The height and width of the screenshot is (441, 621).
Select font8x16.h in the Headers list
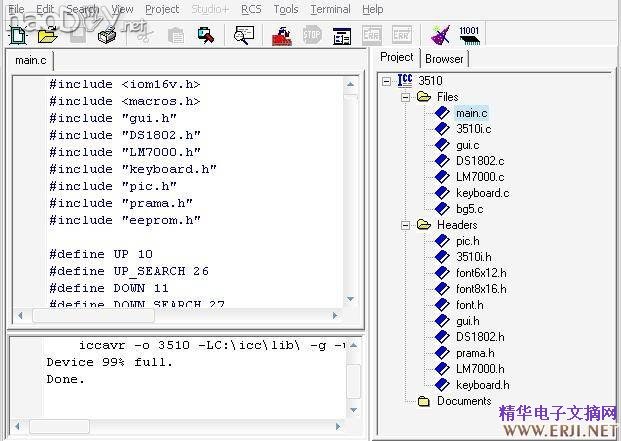coord(481,289)
